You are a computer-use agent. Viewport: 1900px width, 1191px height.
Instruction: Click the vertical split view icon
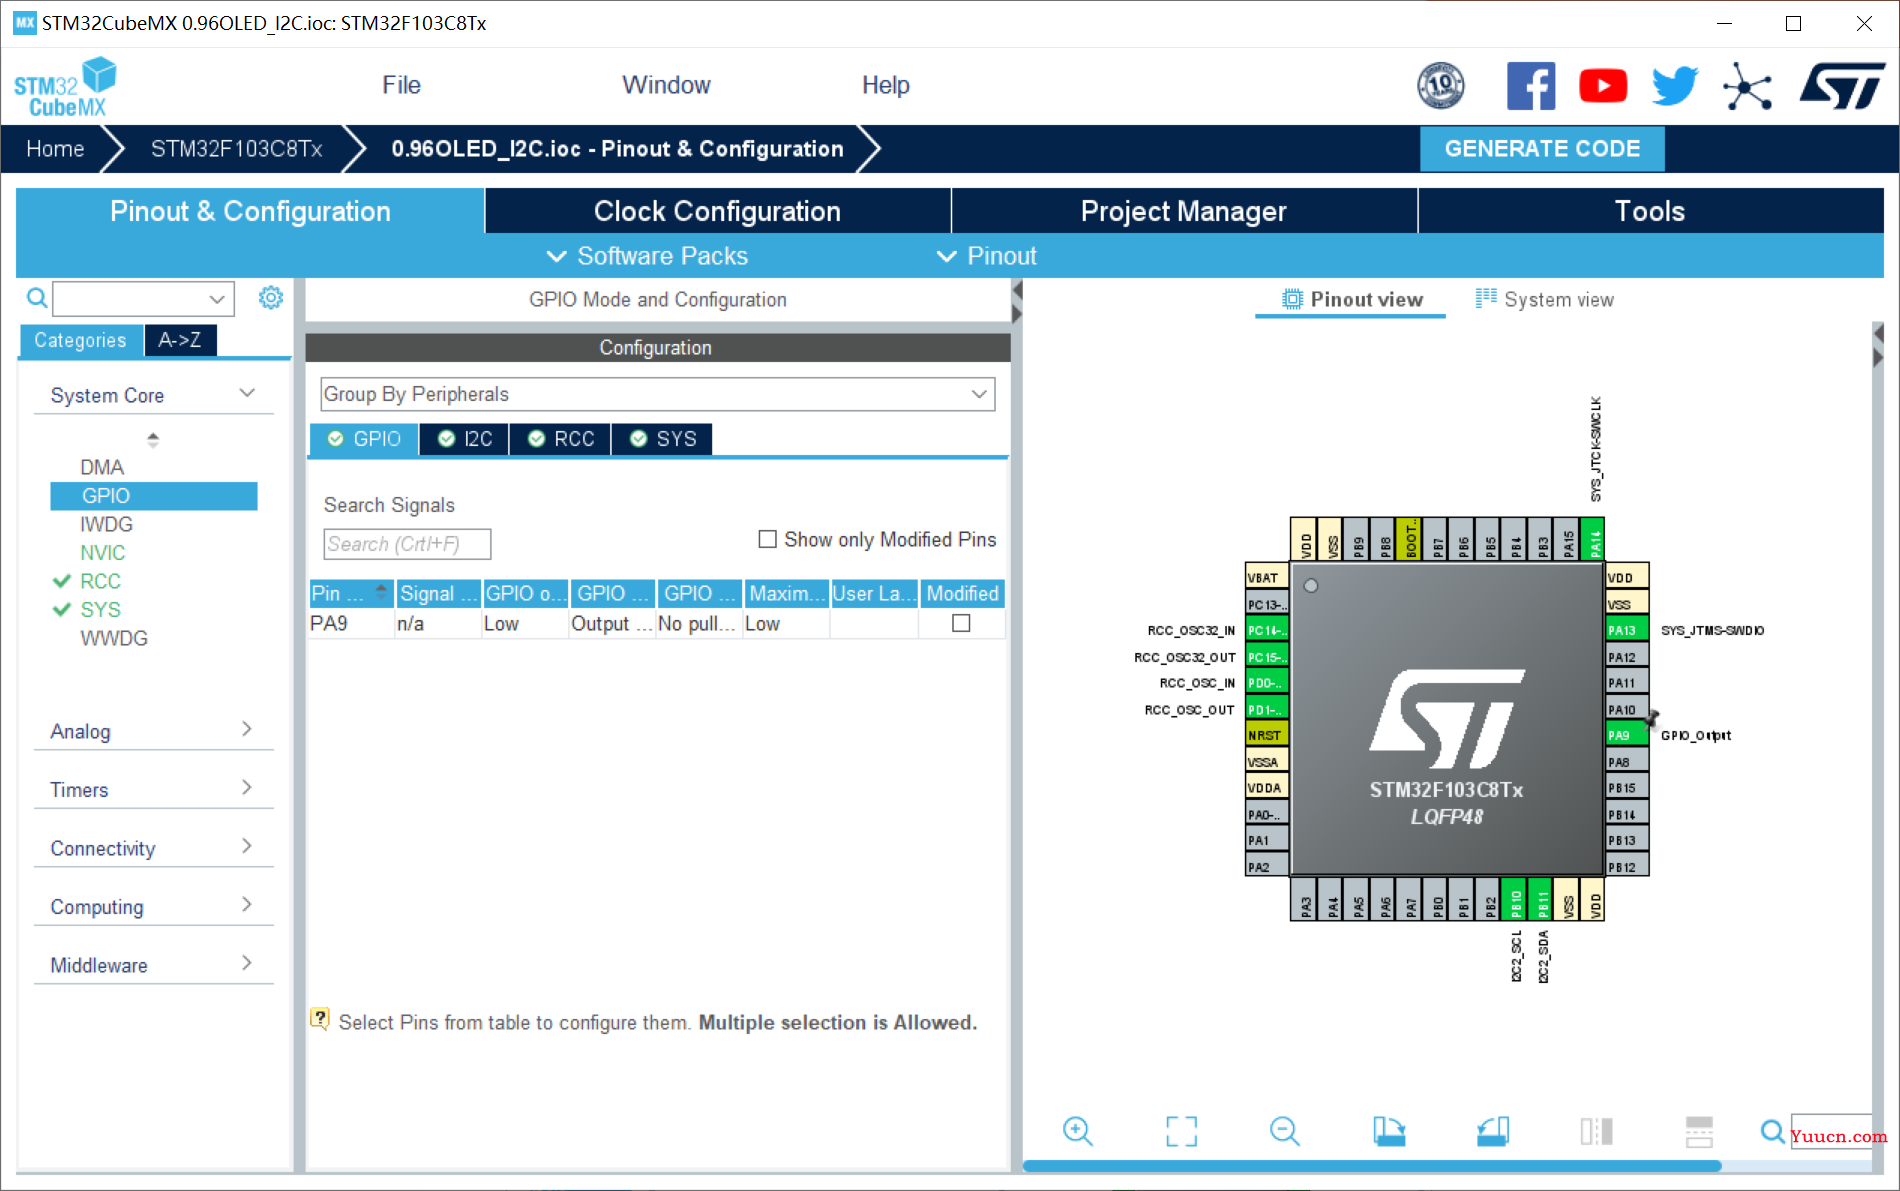pos(1596,1131)
